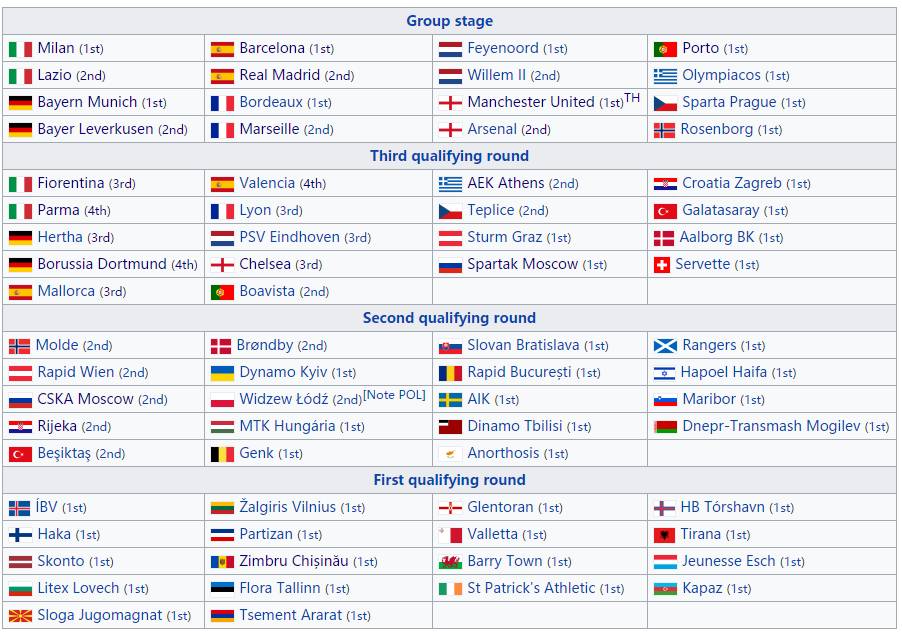Click the TH superscript note link
This screenshot has height=635, width=902.
coord(632,98)
